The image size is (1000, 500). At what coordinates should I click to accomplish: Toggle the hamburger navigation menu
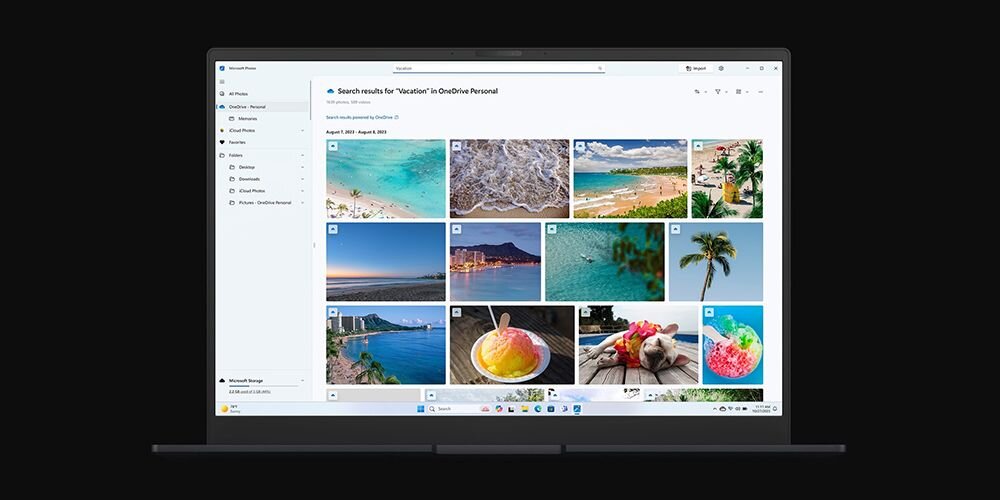[222, 81]
